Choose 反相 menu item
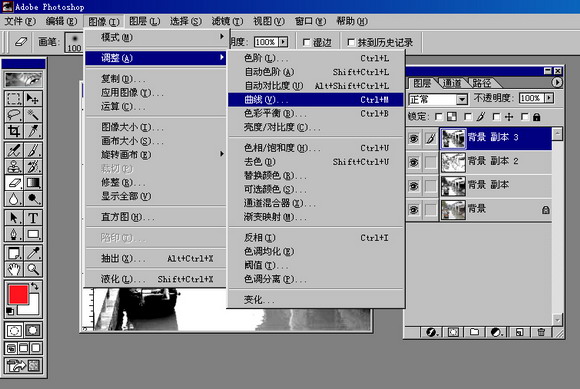 point(315,237)
